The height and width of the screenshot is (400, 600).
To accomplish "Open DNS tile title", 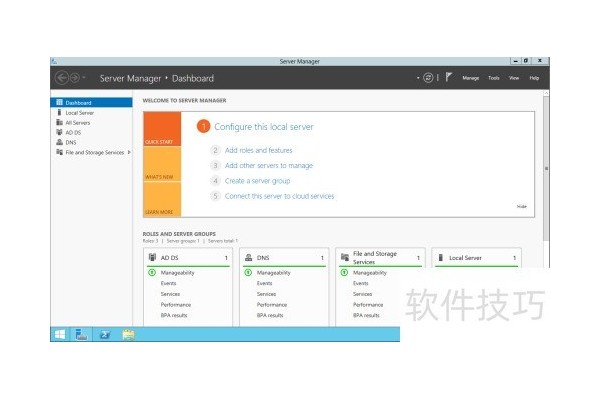I will (263, 258).
